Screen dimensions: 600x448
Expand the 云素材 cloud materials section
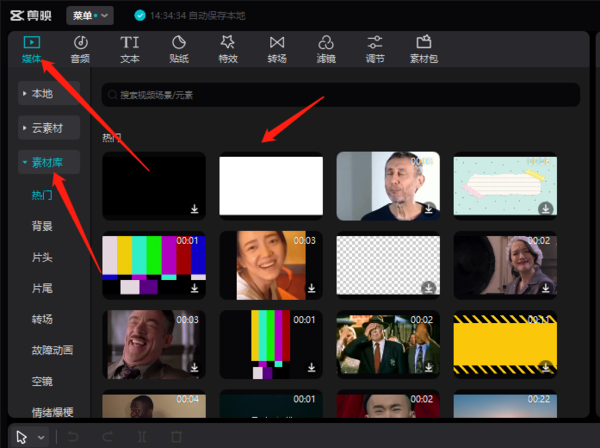[48, 128]
